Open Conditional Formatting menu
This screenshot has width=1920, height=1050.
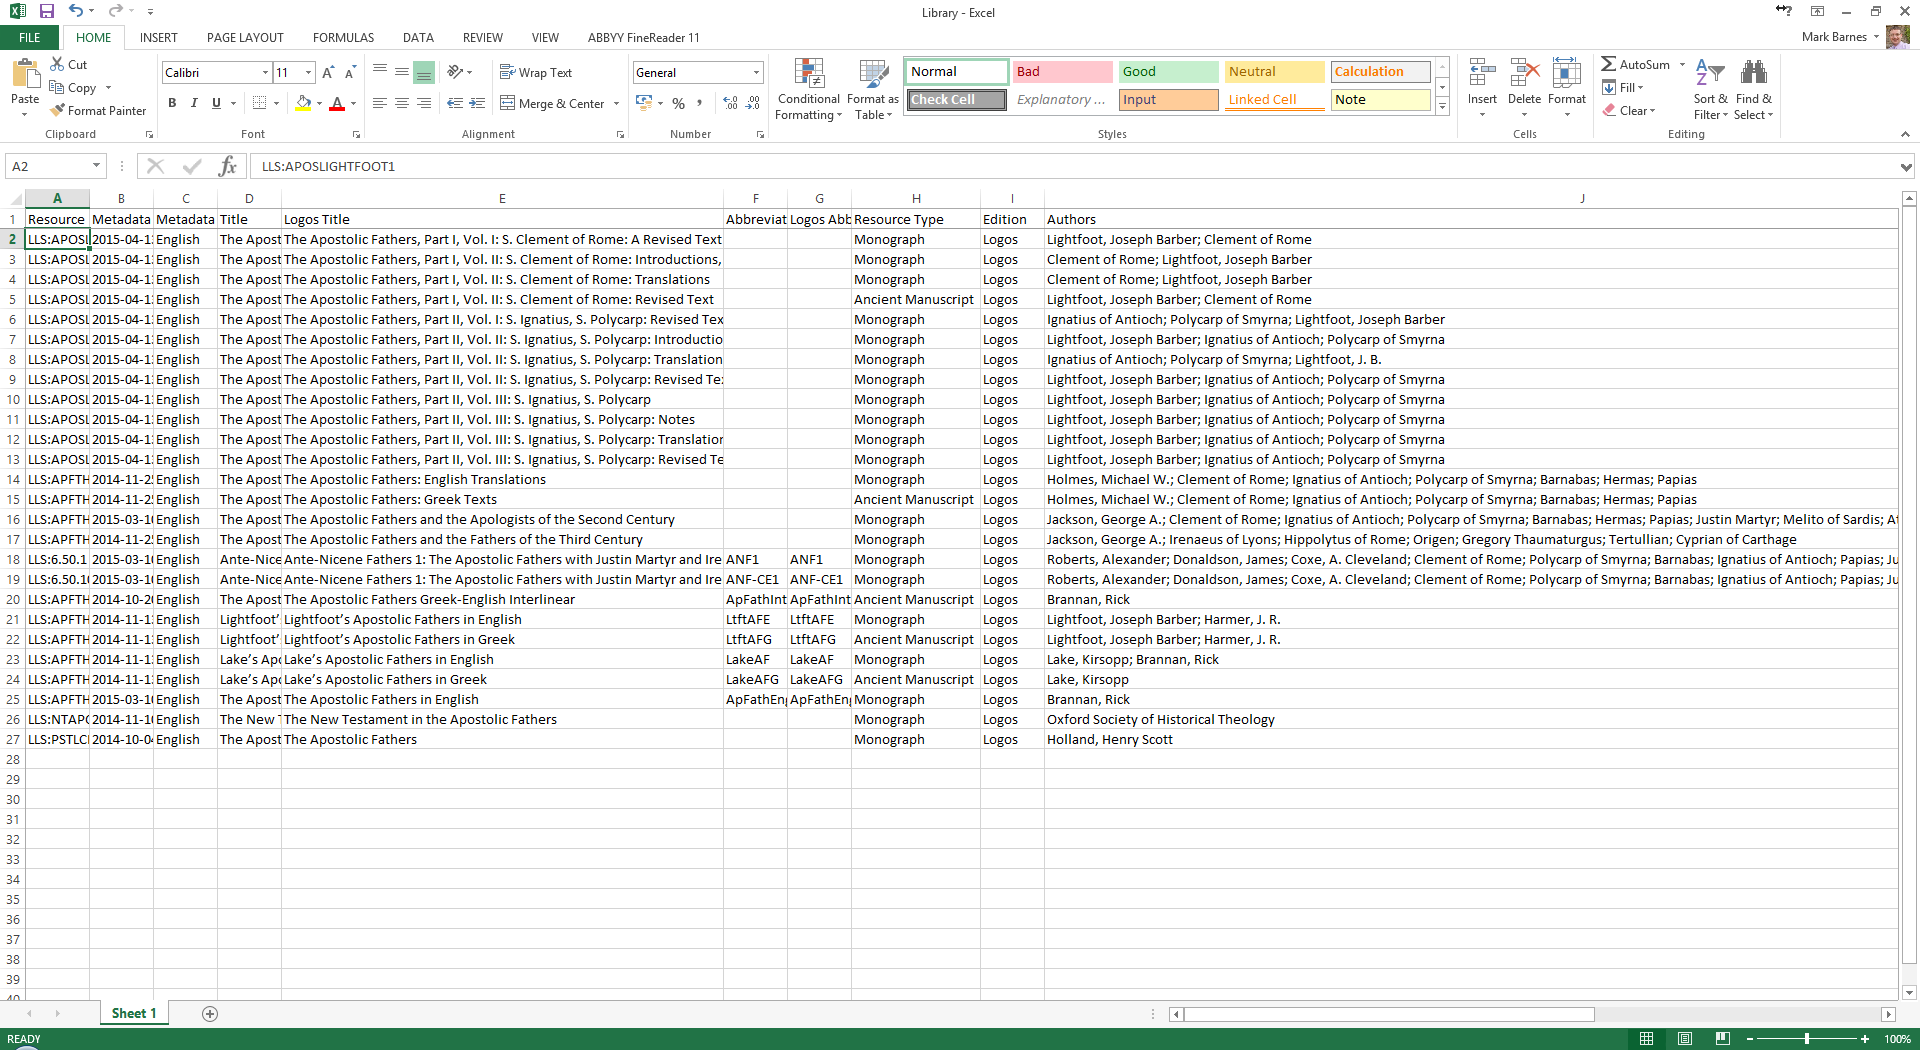(808, 89)
